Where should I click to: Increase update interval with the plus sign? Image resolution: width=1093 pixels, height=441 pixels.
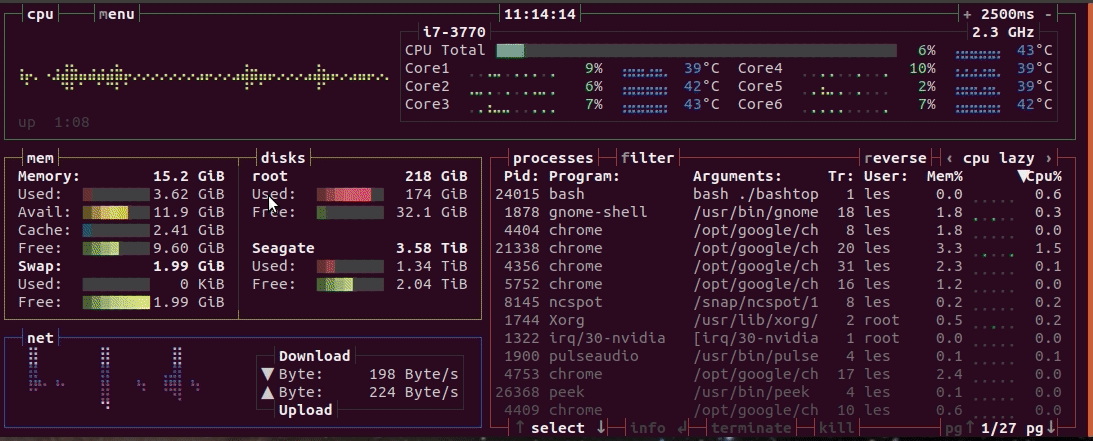(968, 14)
